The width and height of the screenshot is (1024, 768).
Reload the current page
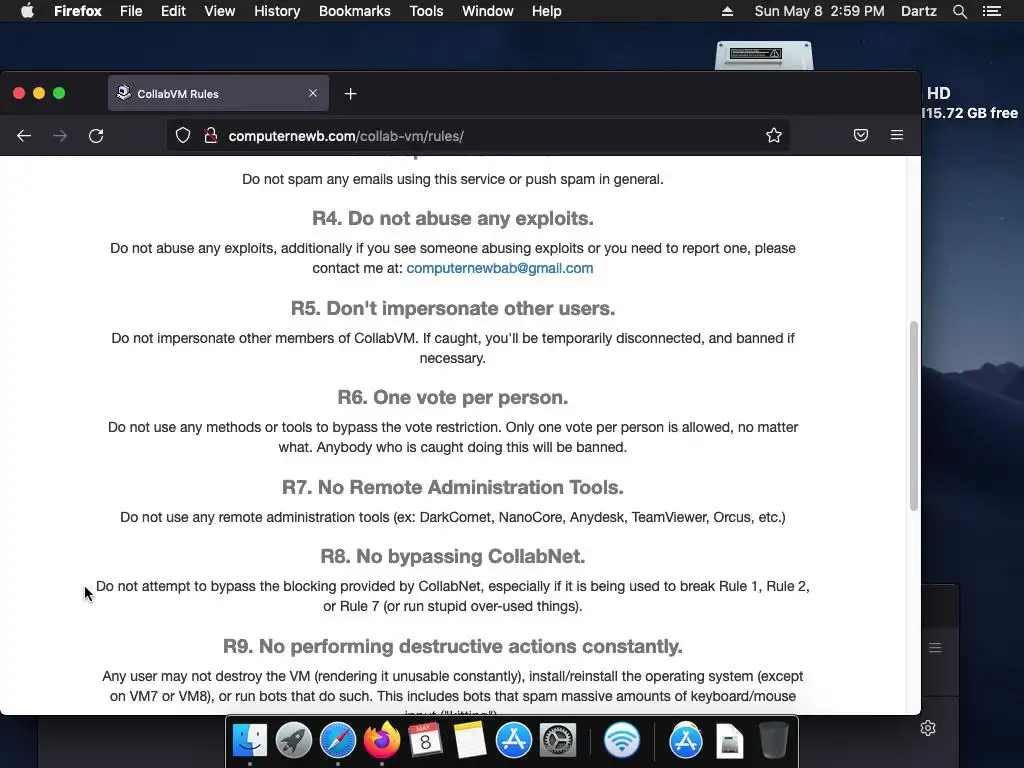[96, 136]
